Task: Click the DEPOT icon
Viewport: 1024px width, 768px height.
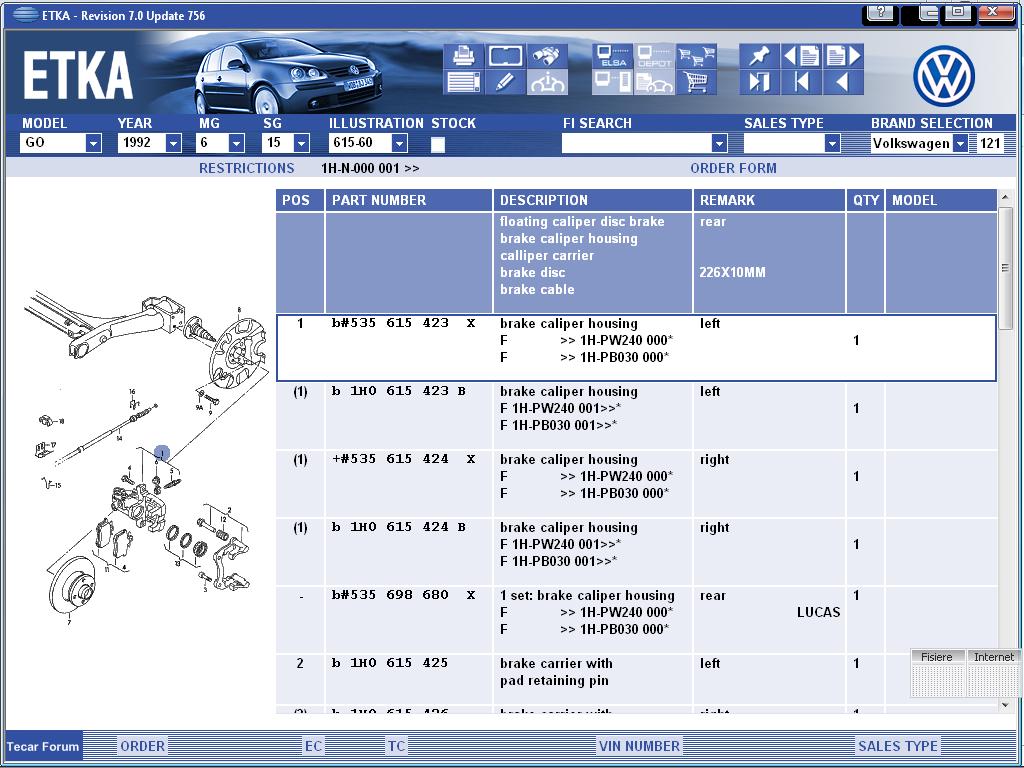Action: (654, 56)
